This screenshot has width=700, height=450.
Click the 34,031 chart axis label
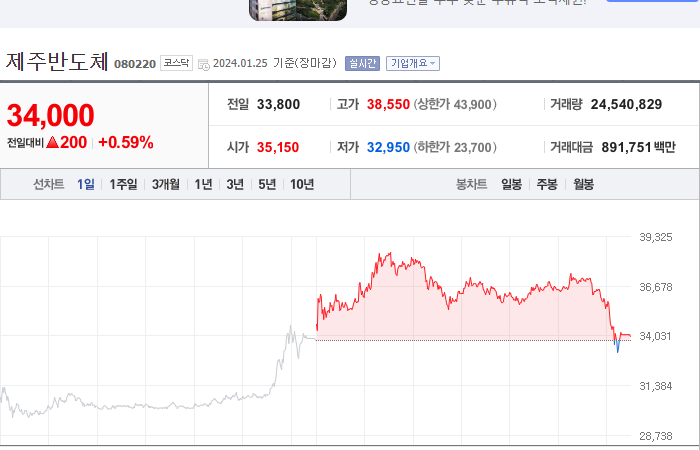pyautogui.click(x=655, y=336)
